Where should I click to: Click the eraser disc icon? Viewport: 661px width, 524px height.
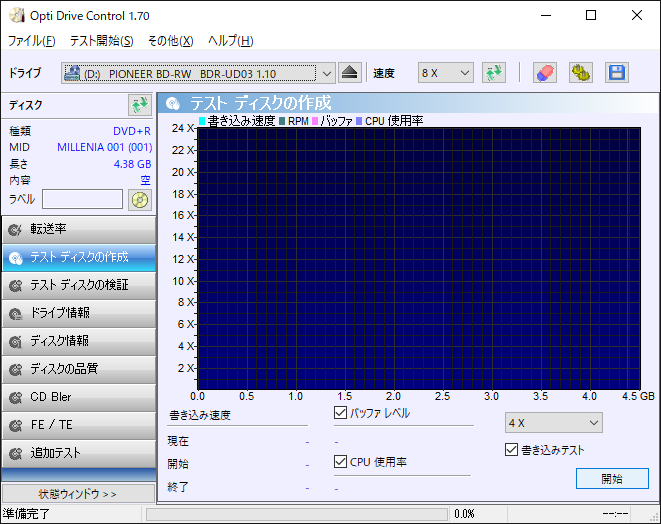[x=545, y=73]
